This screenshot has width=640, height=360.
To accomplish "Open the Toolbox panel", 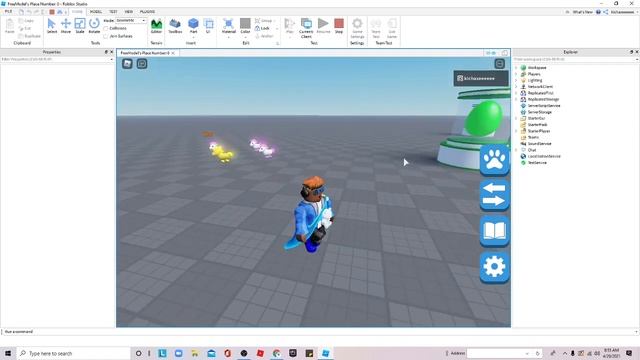I will [x=175, y=26].
